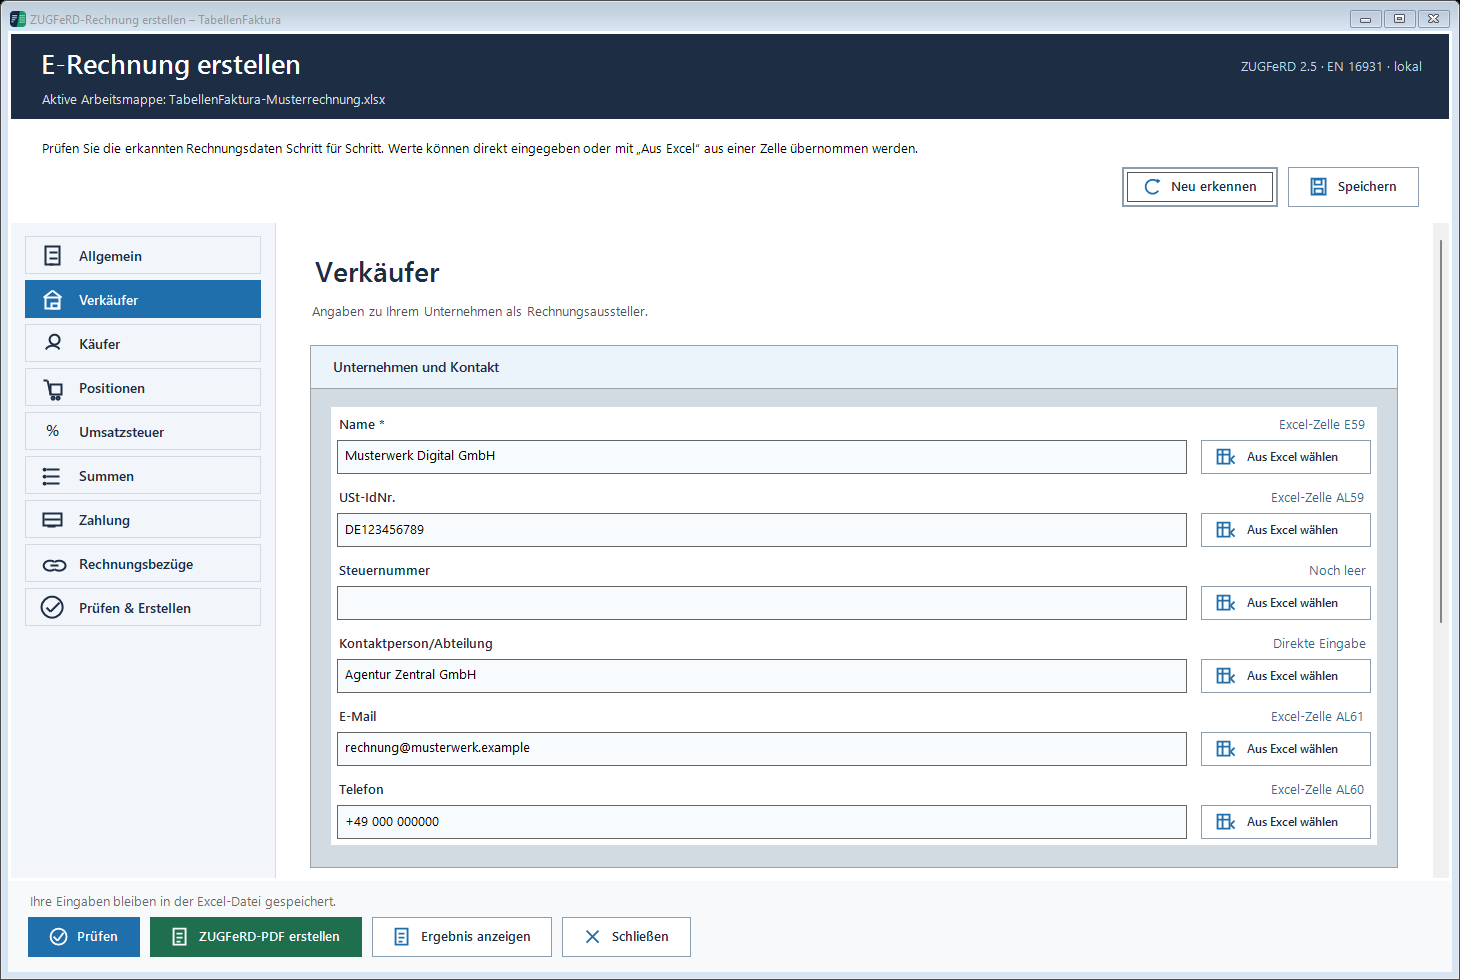Open the Allgemein section

click(143, 255)
